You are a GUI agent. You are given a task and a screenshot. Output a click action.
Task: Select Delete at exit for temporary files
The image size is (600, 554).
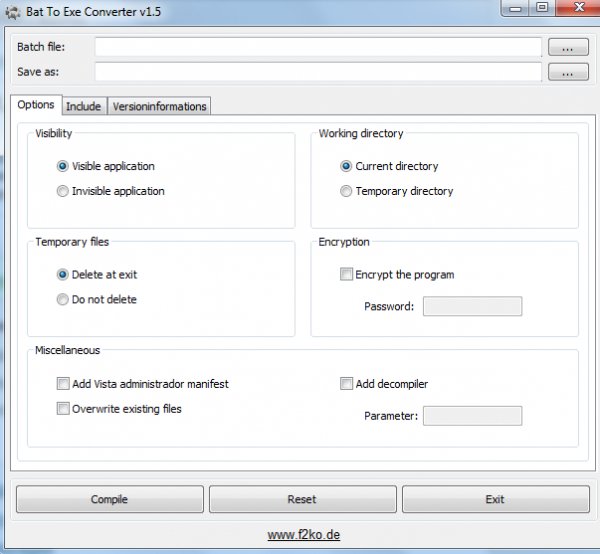click(63, 274)
